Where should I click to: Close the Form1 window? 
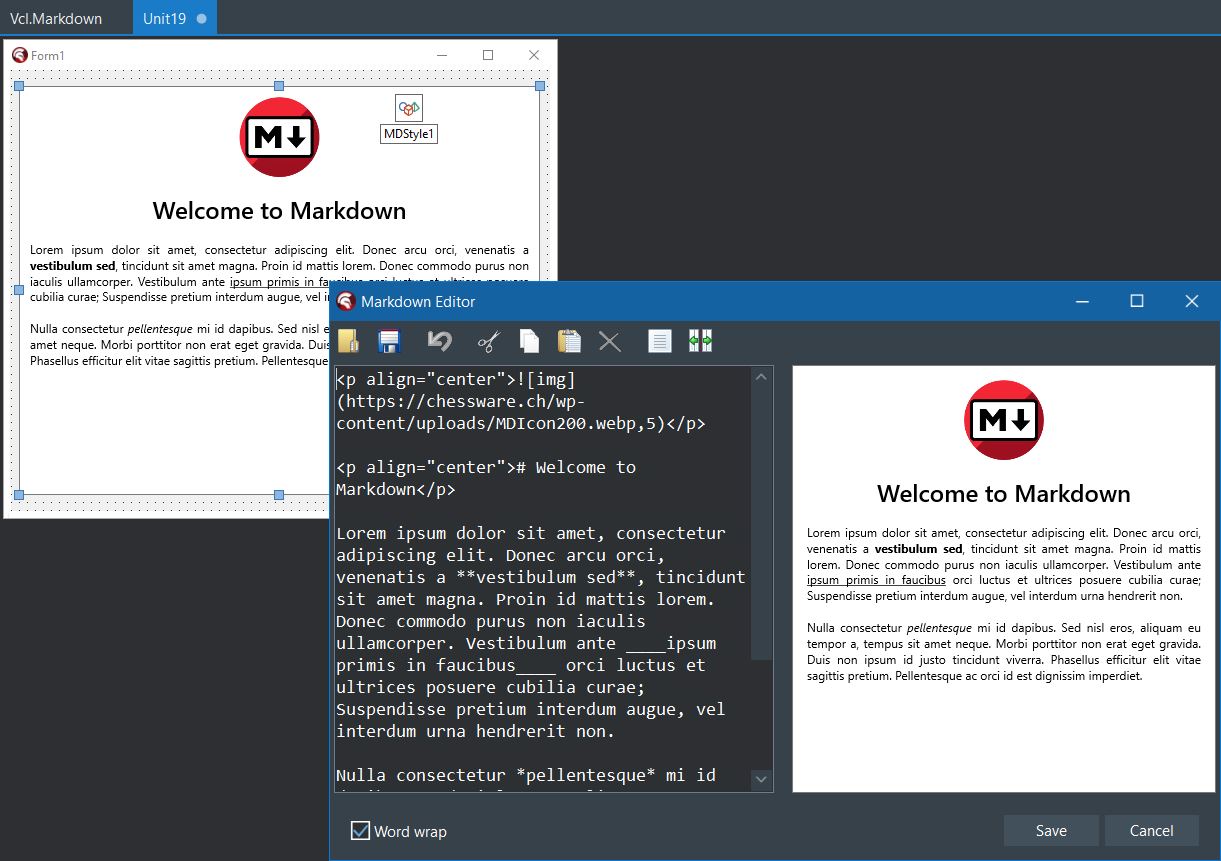(x=534, y=55)
